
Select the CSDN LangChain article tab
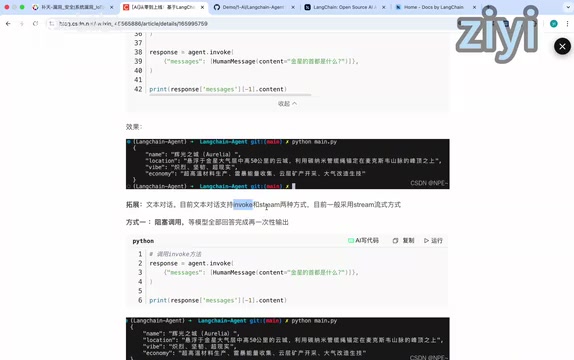[x=163, y=7]
